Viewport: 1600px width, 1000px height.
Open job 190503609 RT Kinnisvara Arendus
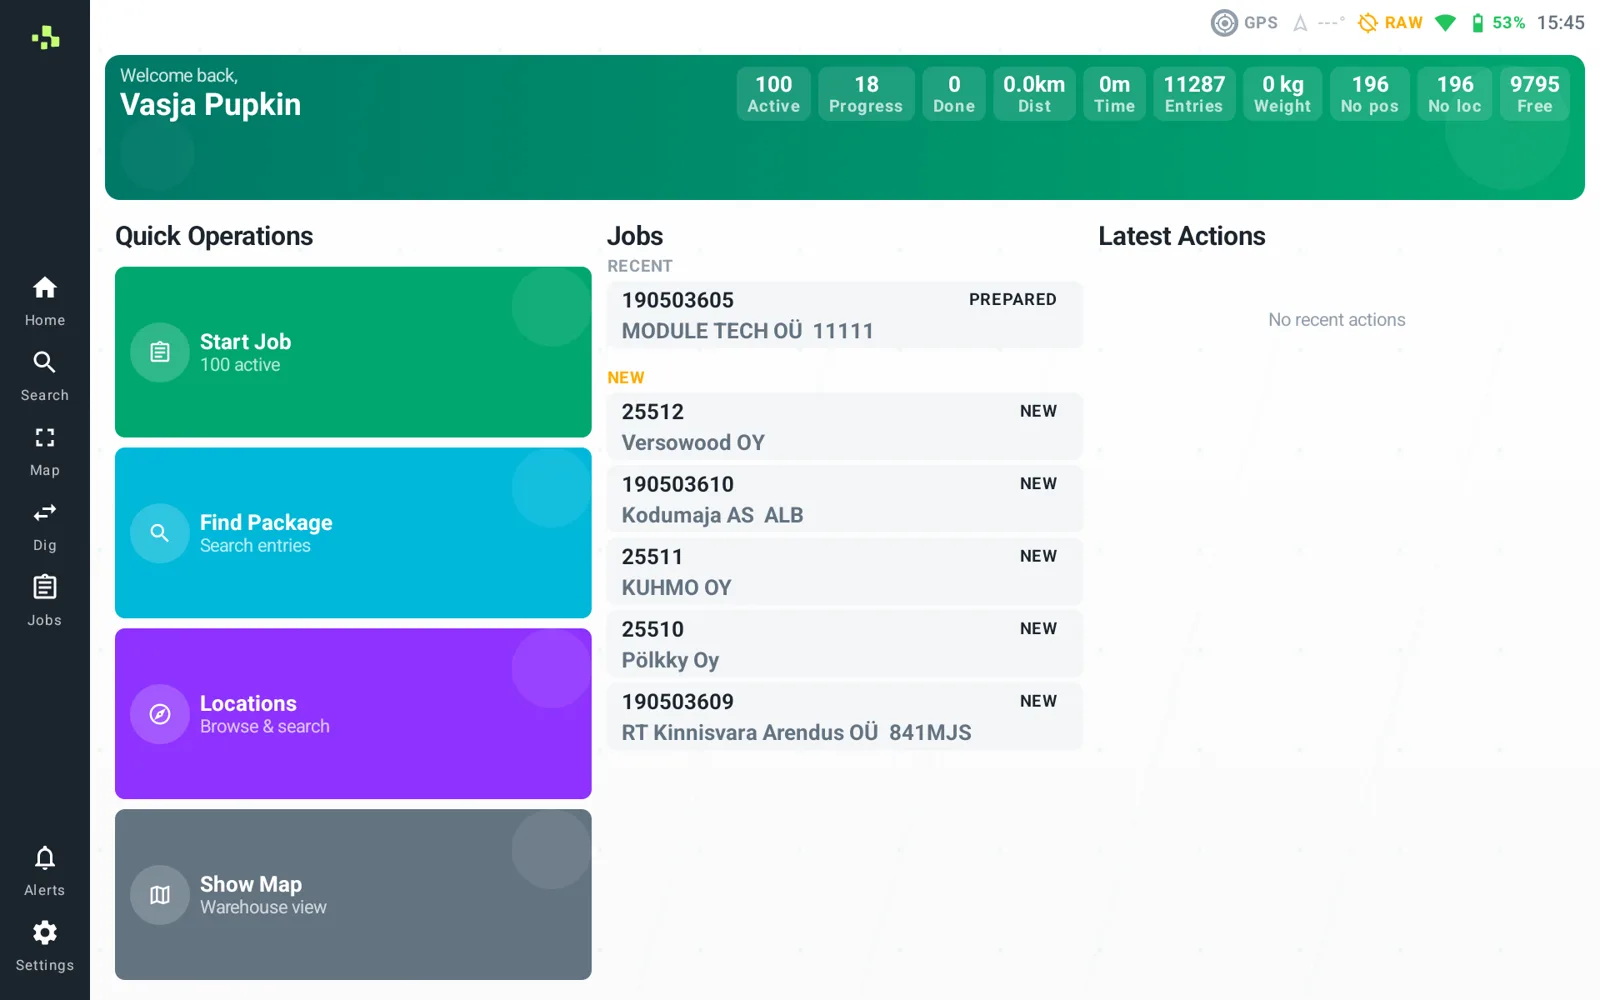pyautogui.click(x=845, y=717)
